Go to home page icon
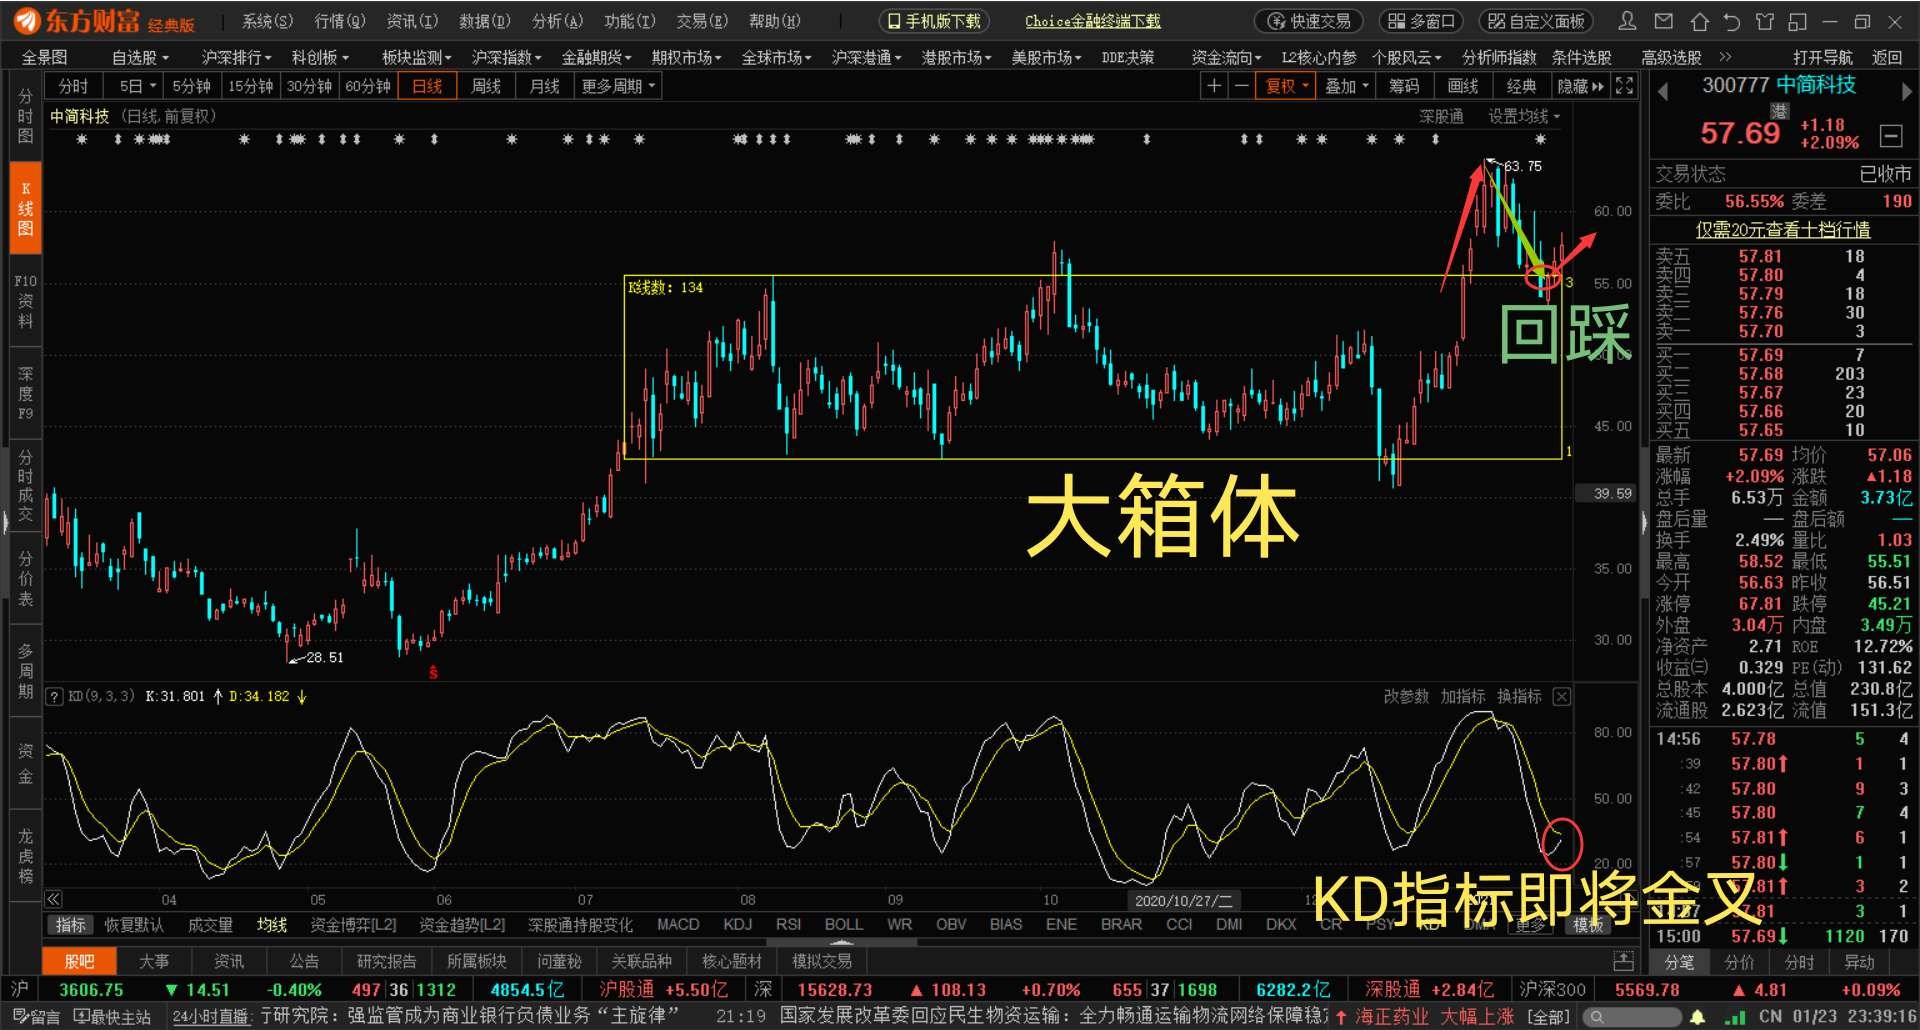Image resolution: width=1920 pixels, height=1030 pixels. click(x=1699, y=21)
